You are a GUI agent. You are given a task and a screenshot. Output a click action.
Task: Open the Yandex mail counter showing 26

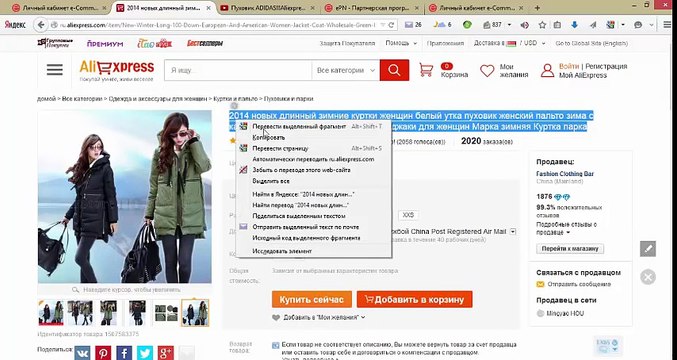413,25
